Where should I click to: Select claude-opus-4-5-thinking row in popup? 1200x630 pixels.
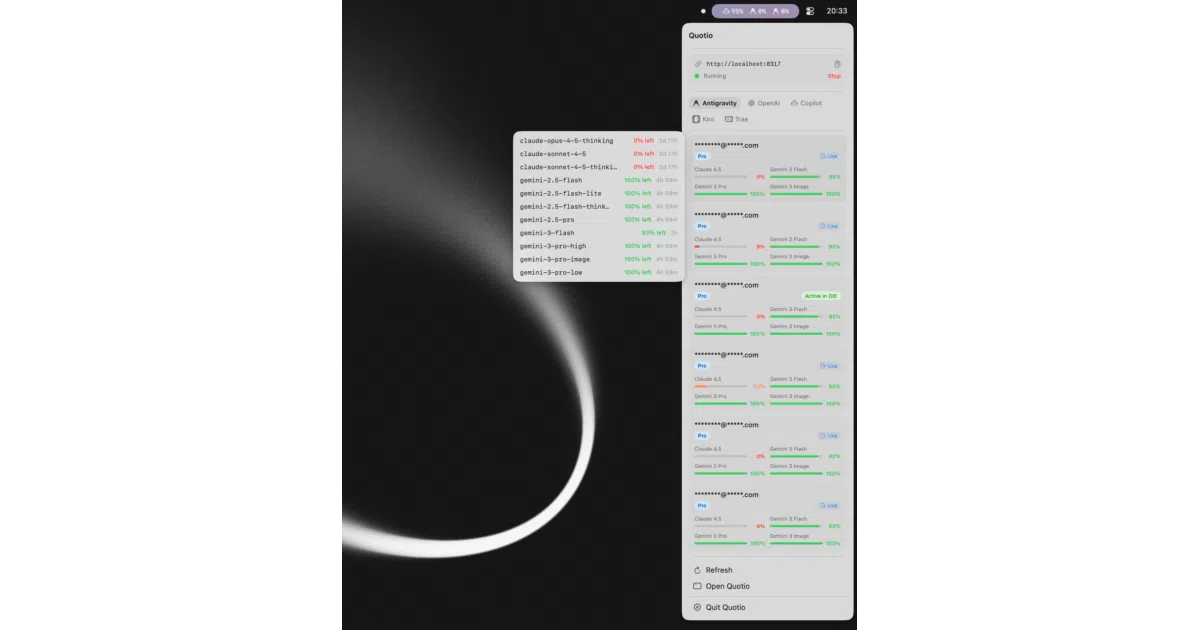598,141
